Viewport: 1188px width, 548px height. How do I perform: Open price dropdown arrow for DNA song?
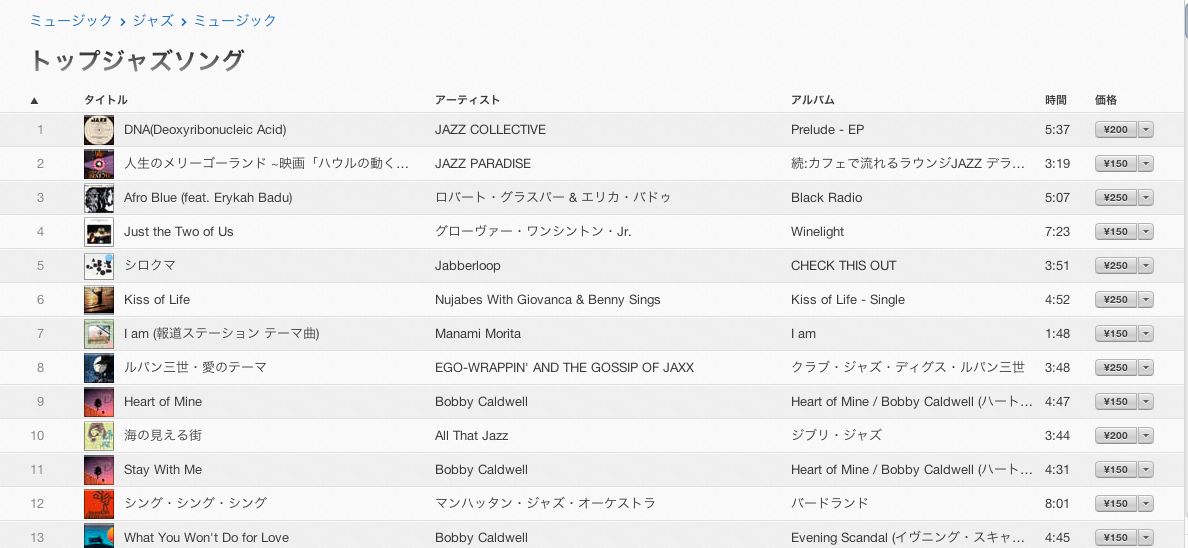pos(1146,130)
